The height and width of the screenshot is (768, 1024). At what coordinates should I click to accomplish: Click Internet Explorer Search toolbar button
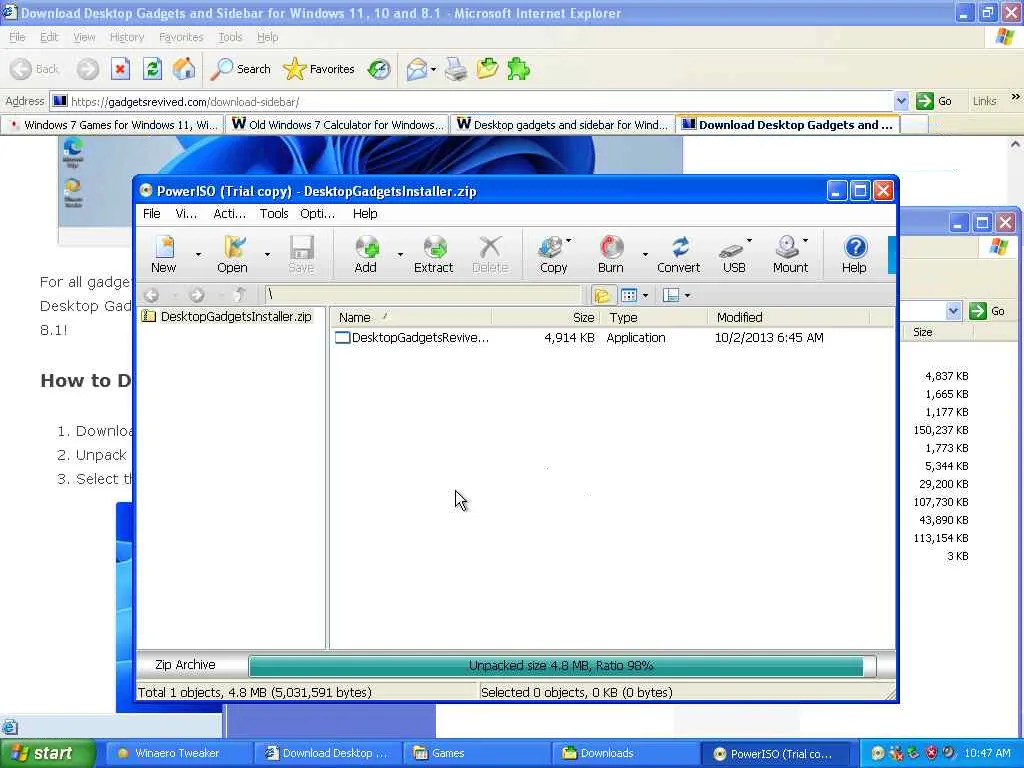point(240,69)
